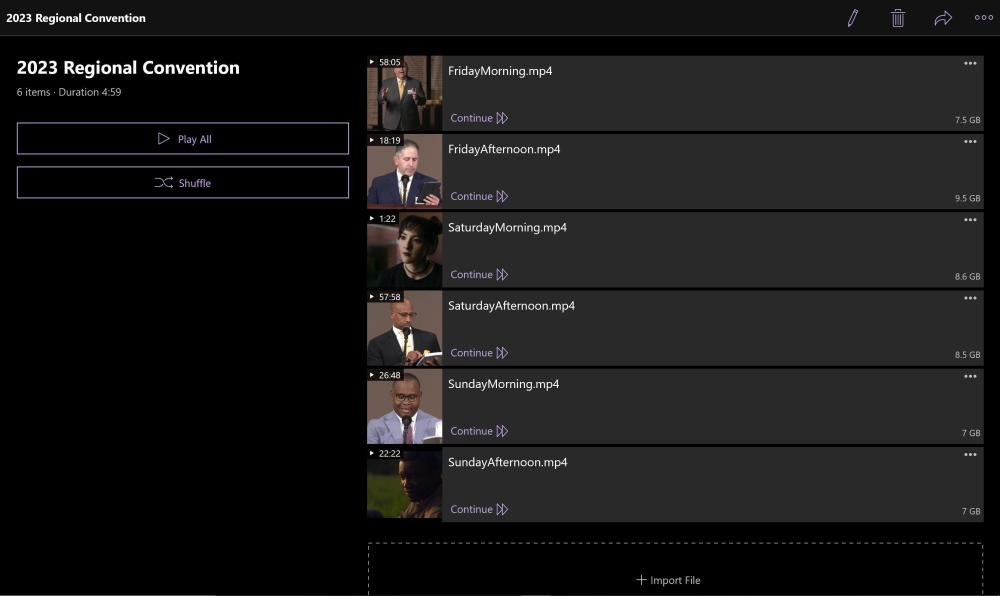The image size is (1000, 596).
Task: Open the options menu for SundayMorning.mp4
Action: point(970,376)
